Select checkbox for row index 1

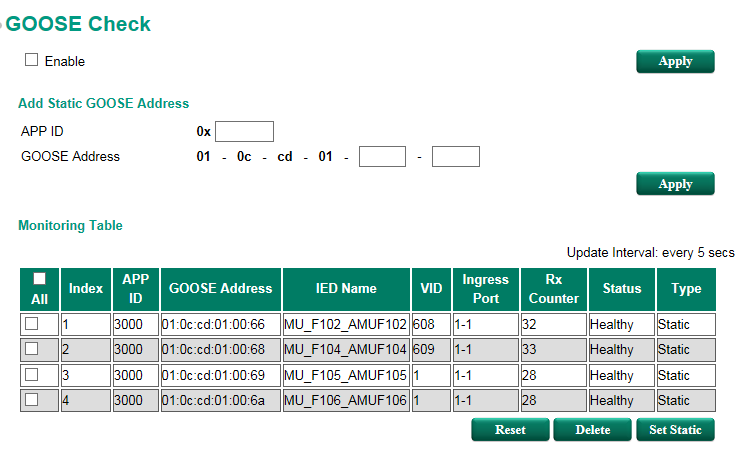pyautogui.click(x=32, y=323)
